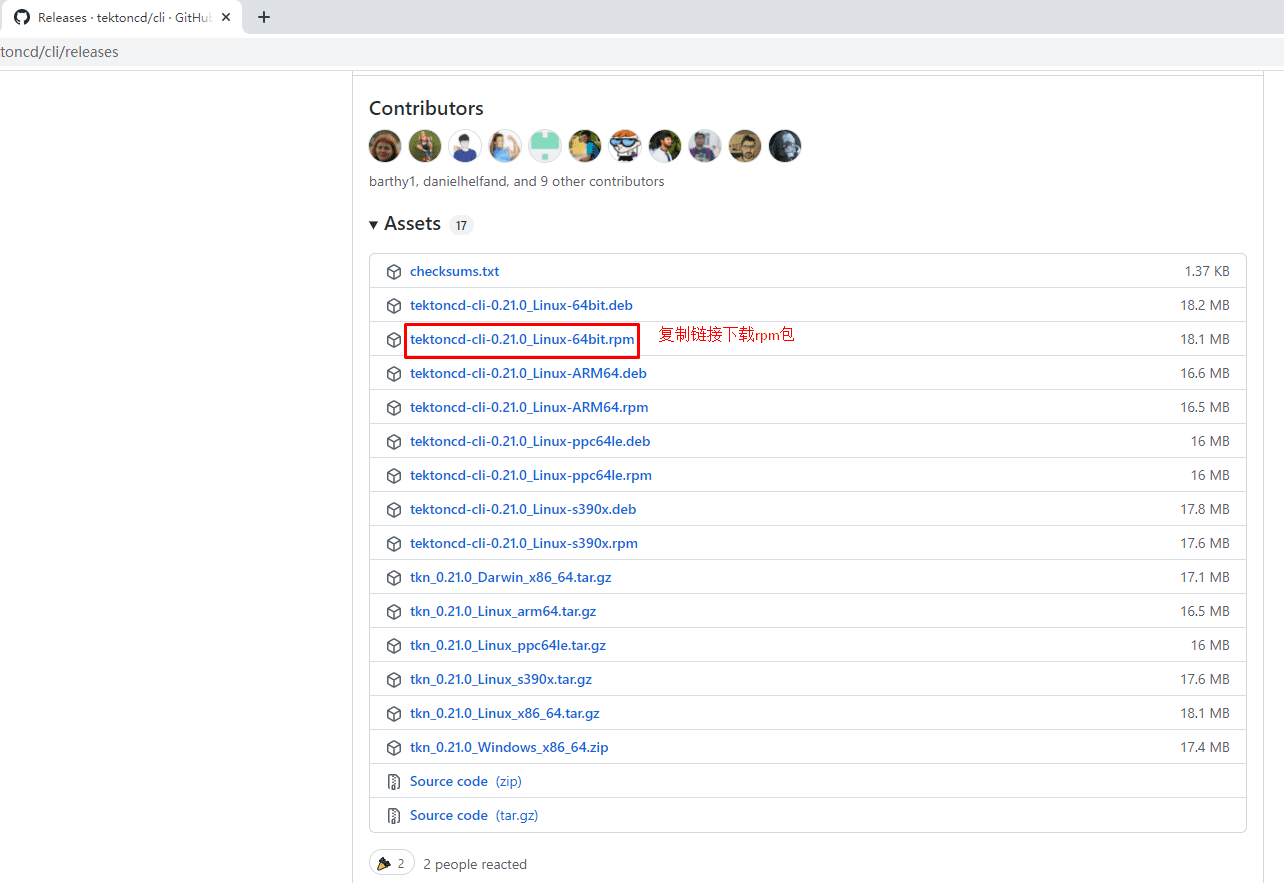Click package icon beside Linux_ppc64le.tar.gz
This screenshot has height=883, width=1284.
[x=394, y=646]
